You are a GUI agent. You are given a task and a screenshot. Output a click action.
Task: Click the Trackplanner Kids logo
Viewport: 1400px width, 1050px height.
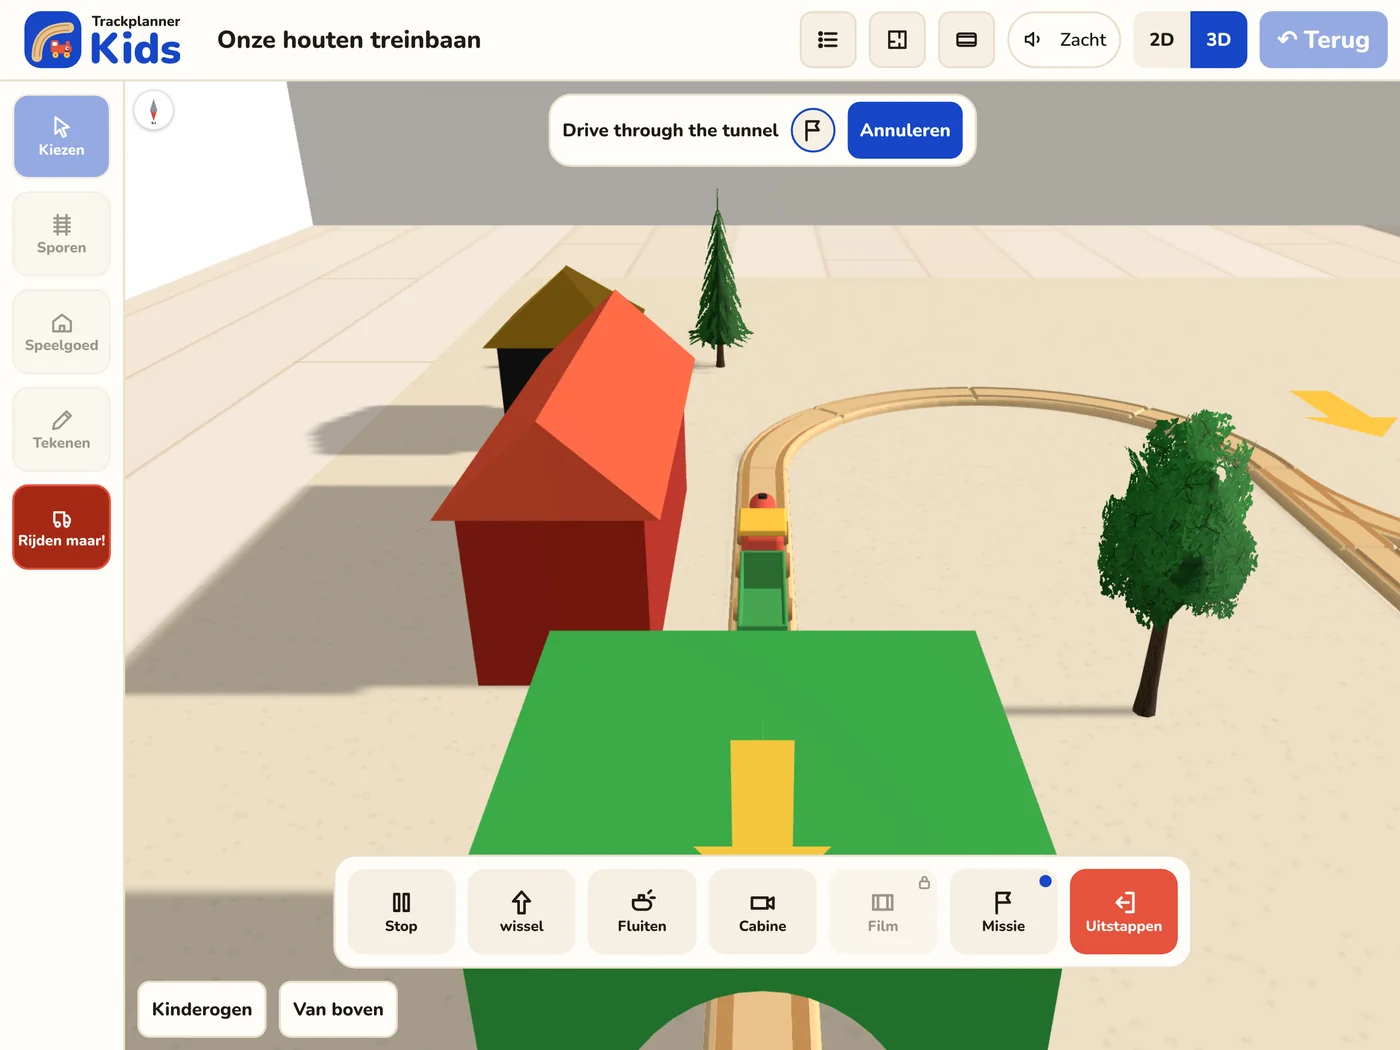click(103, 40)
